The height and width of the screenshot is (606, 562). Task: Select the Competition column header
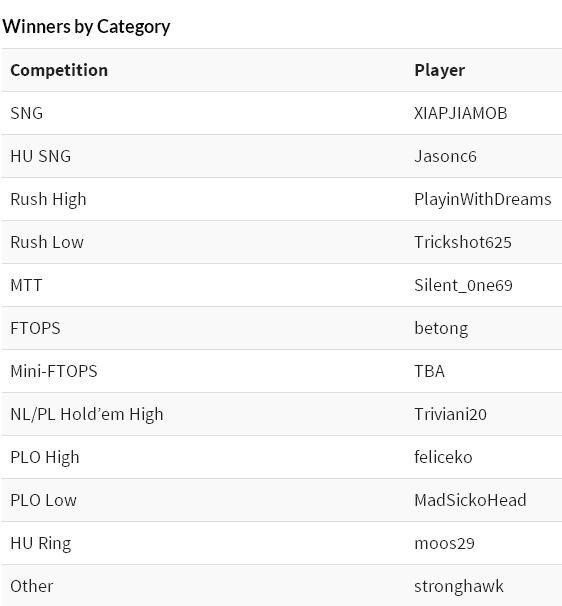[59, 70]
